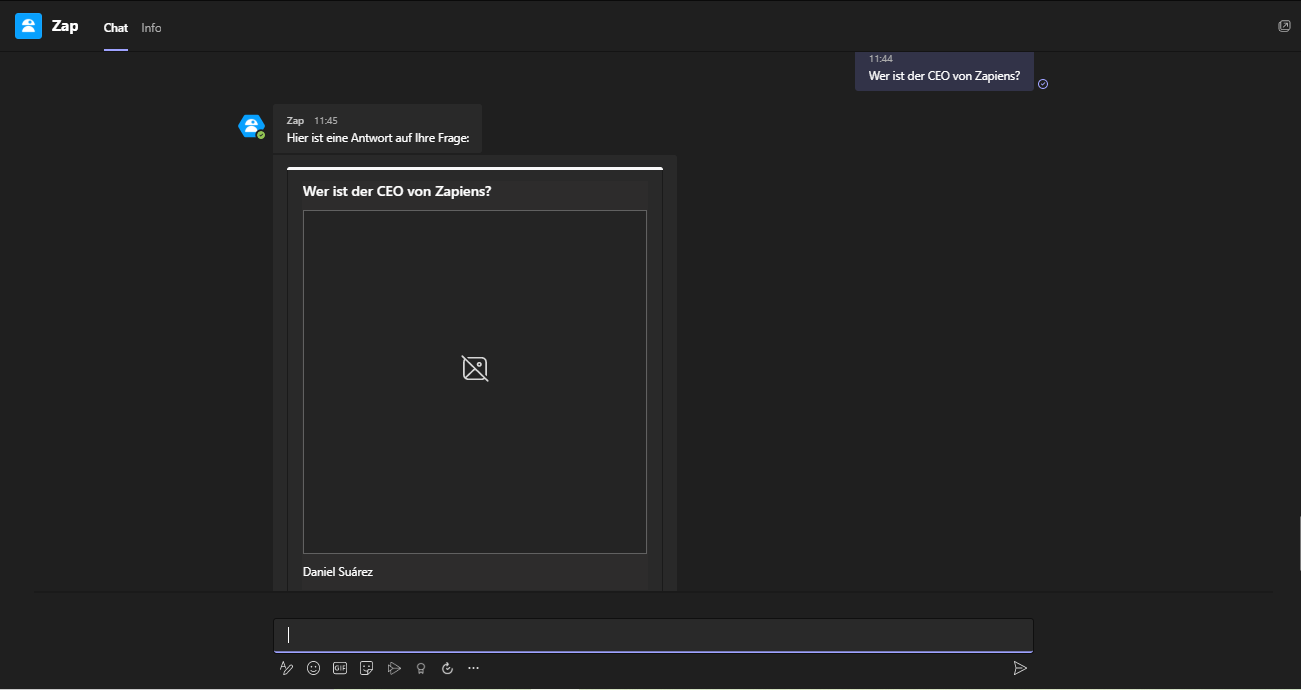The height and width of the screenshot is (690, 1301).
Task: Open the Sticker picker
Action: tap(367, 668)
